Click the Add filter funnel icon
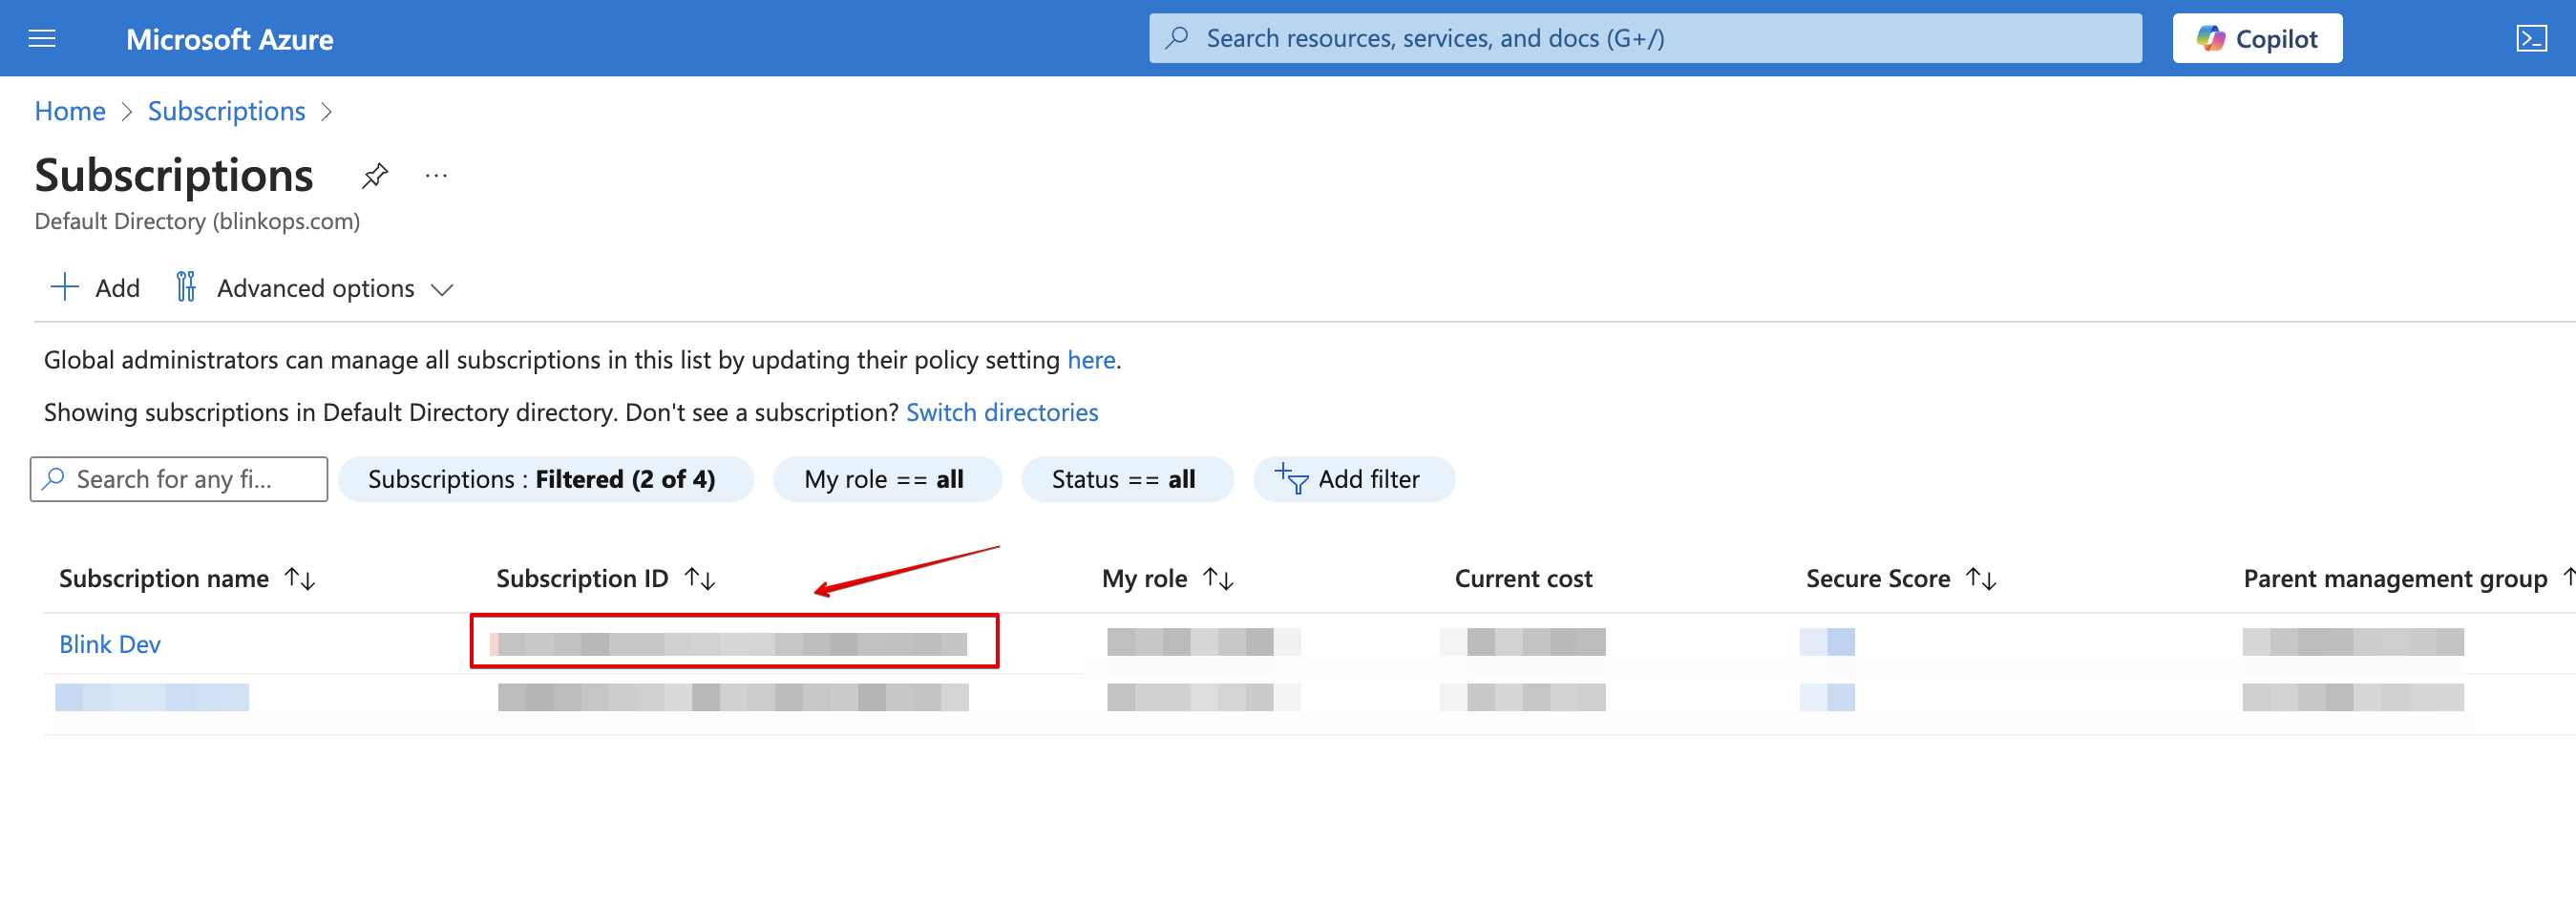Screen dimensions: 2576x905 1291,479
